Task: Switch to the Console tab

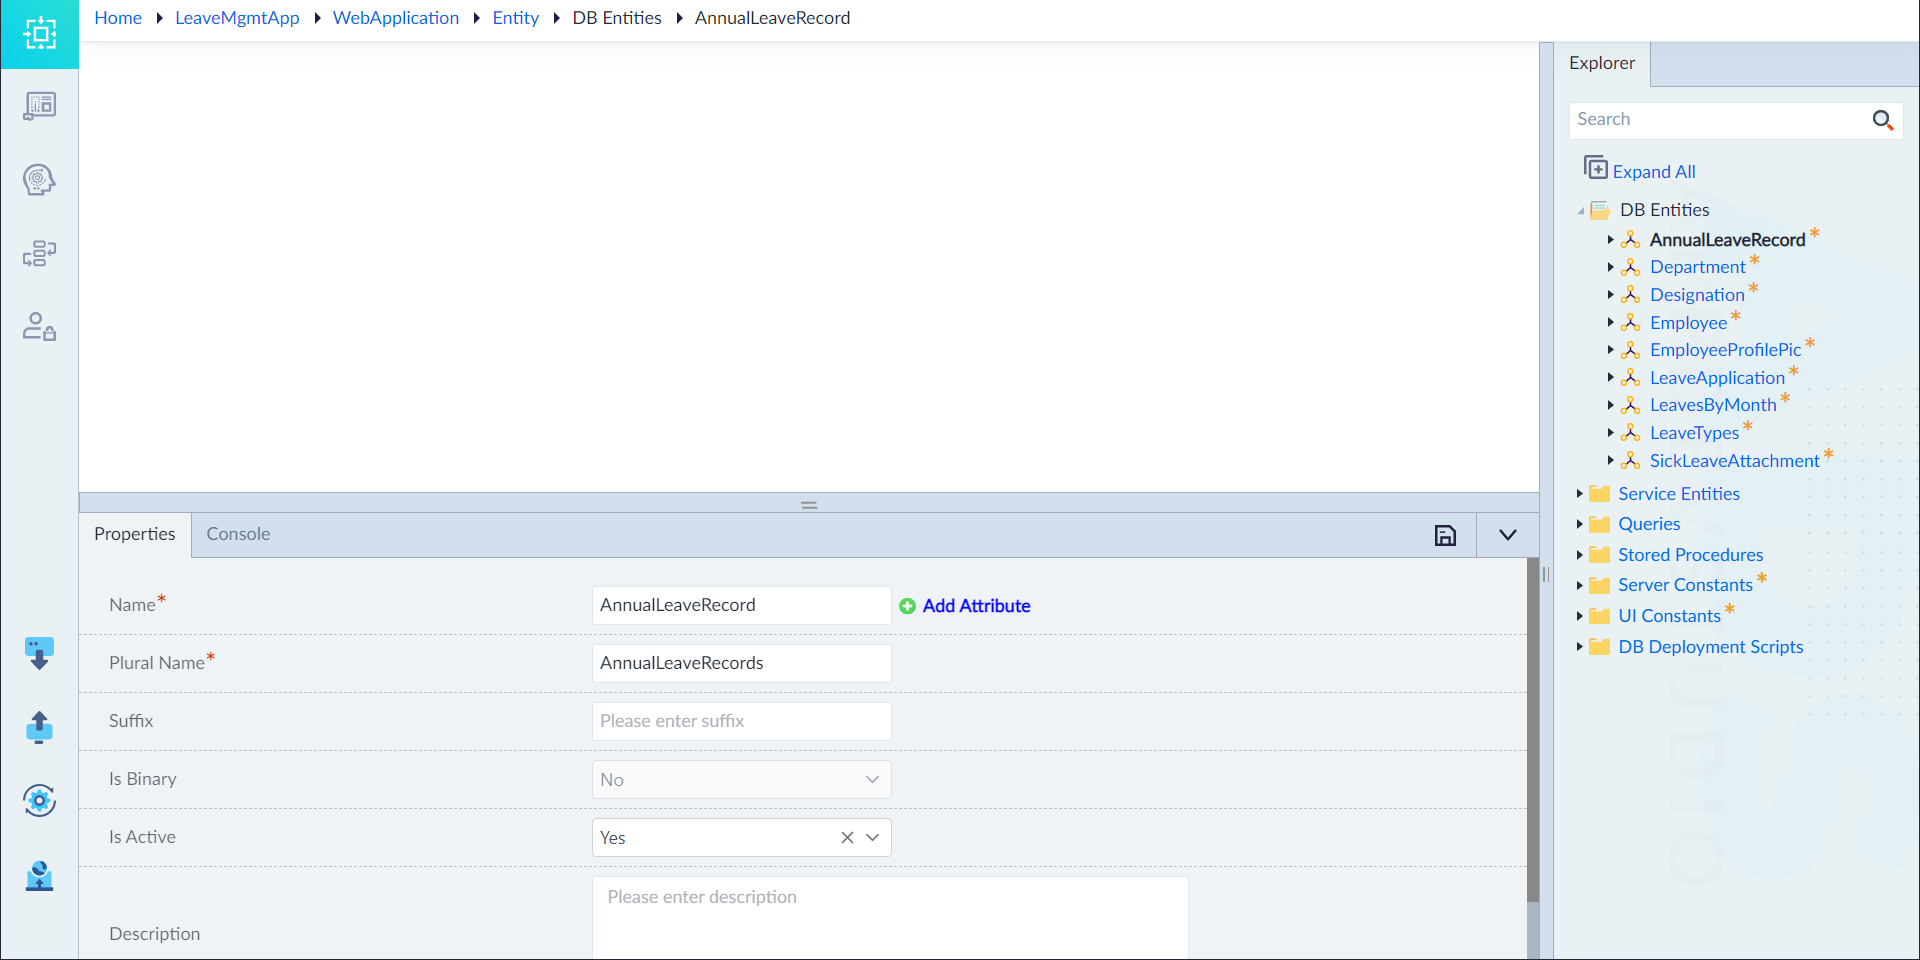Action: 238,534
